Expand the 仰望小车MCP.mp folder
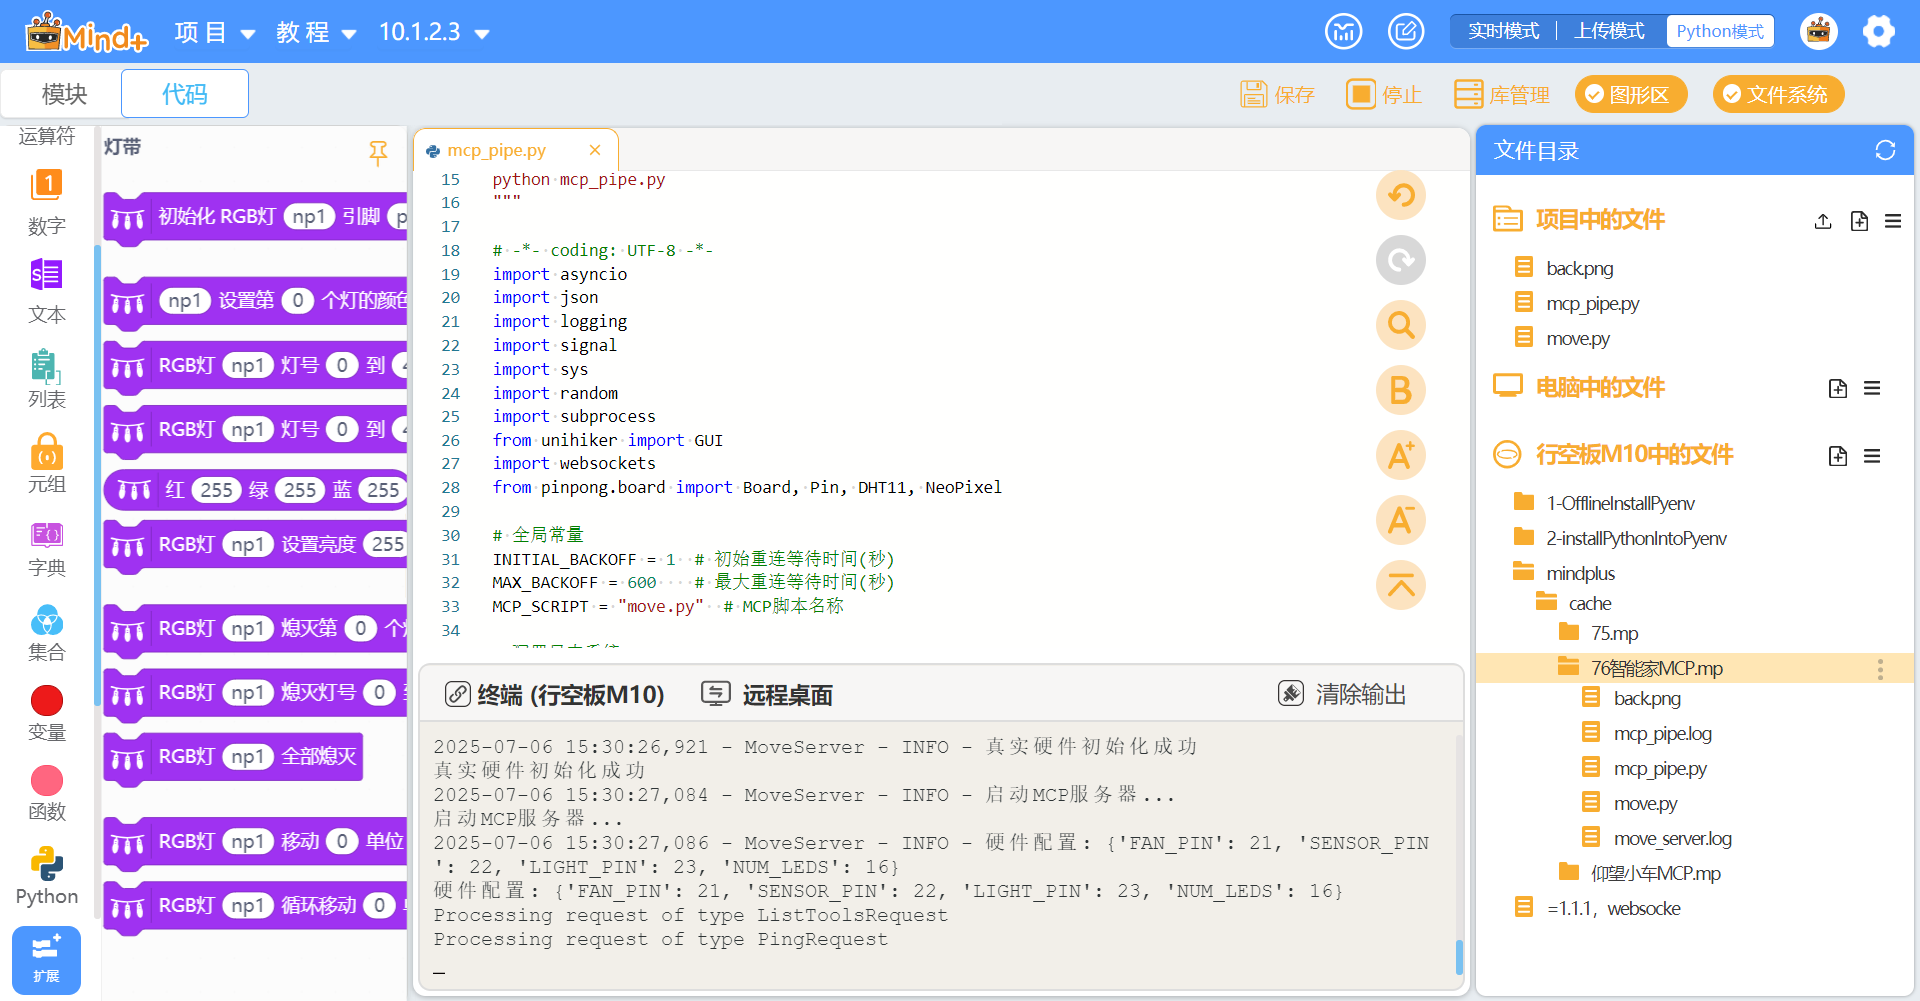This screenshot has width=1920, height=1001. (x=1655, y=873)
